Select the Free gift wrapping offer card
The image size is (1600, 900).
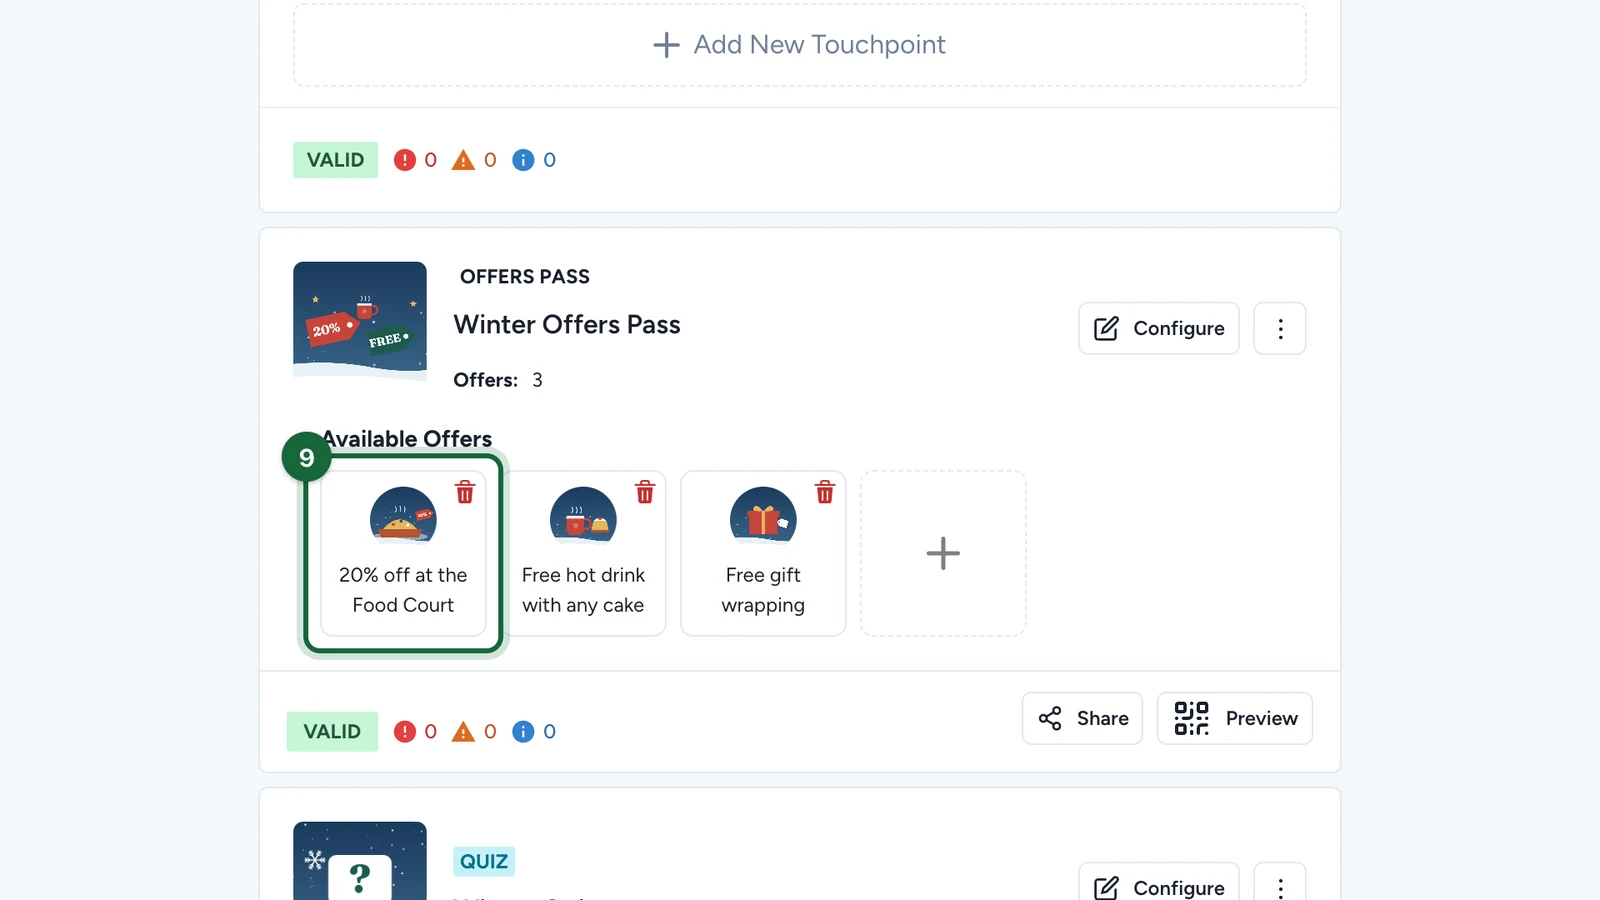pos(763,553)
